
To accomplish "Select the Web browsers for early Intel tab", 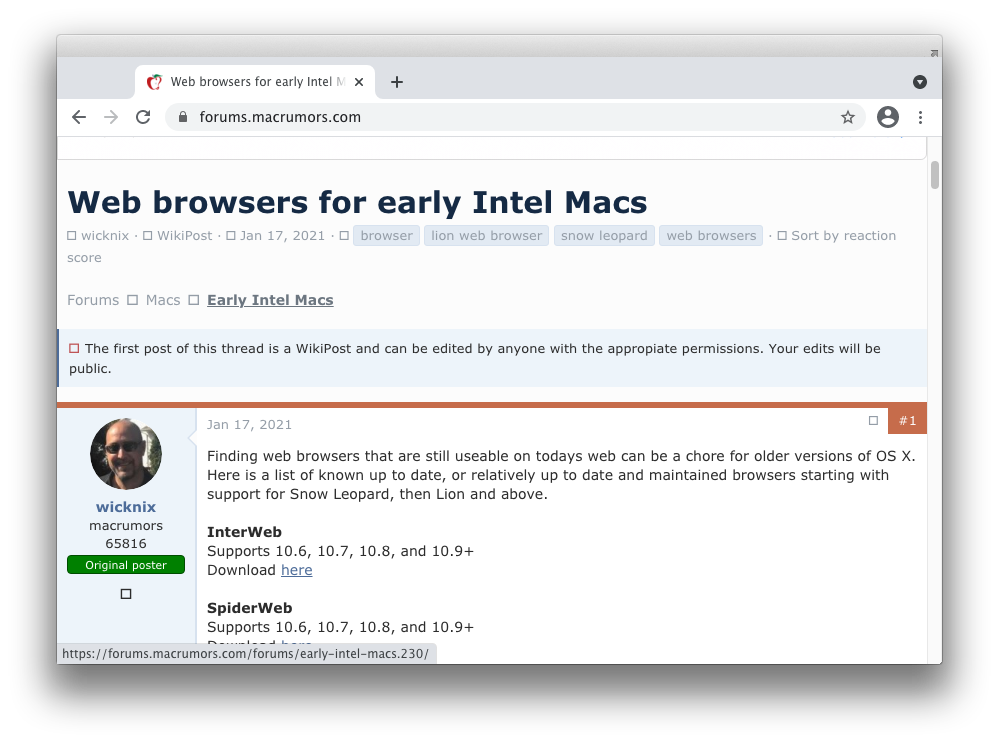I will pos(255,82).
